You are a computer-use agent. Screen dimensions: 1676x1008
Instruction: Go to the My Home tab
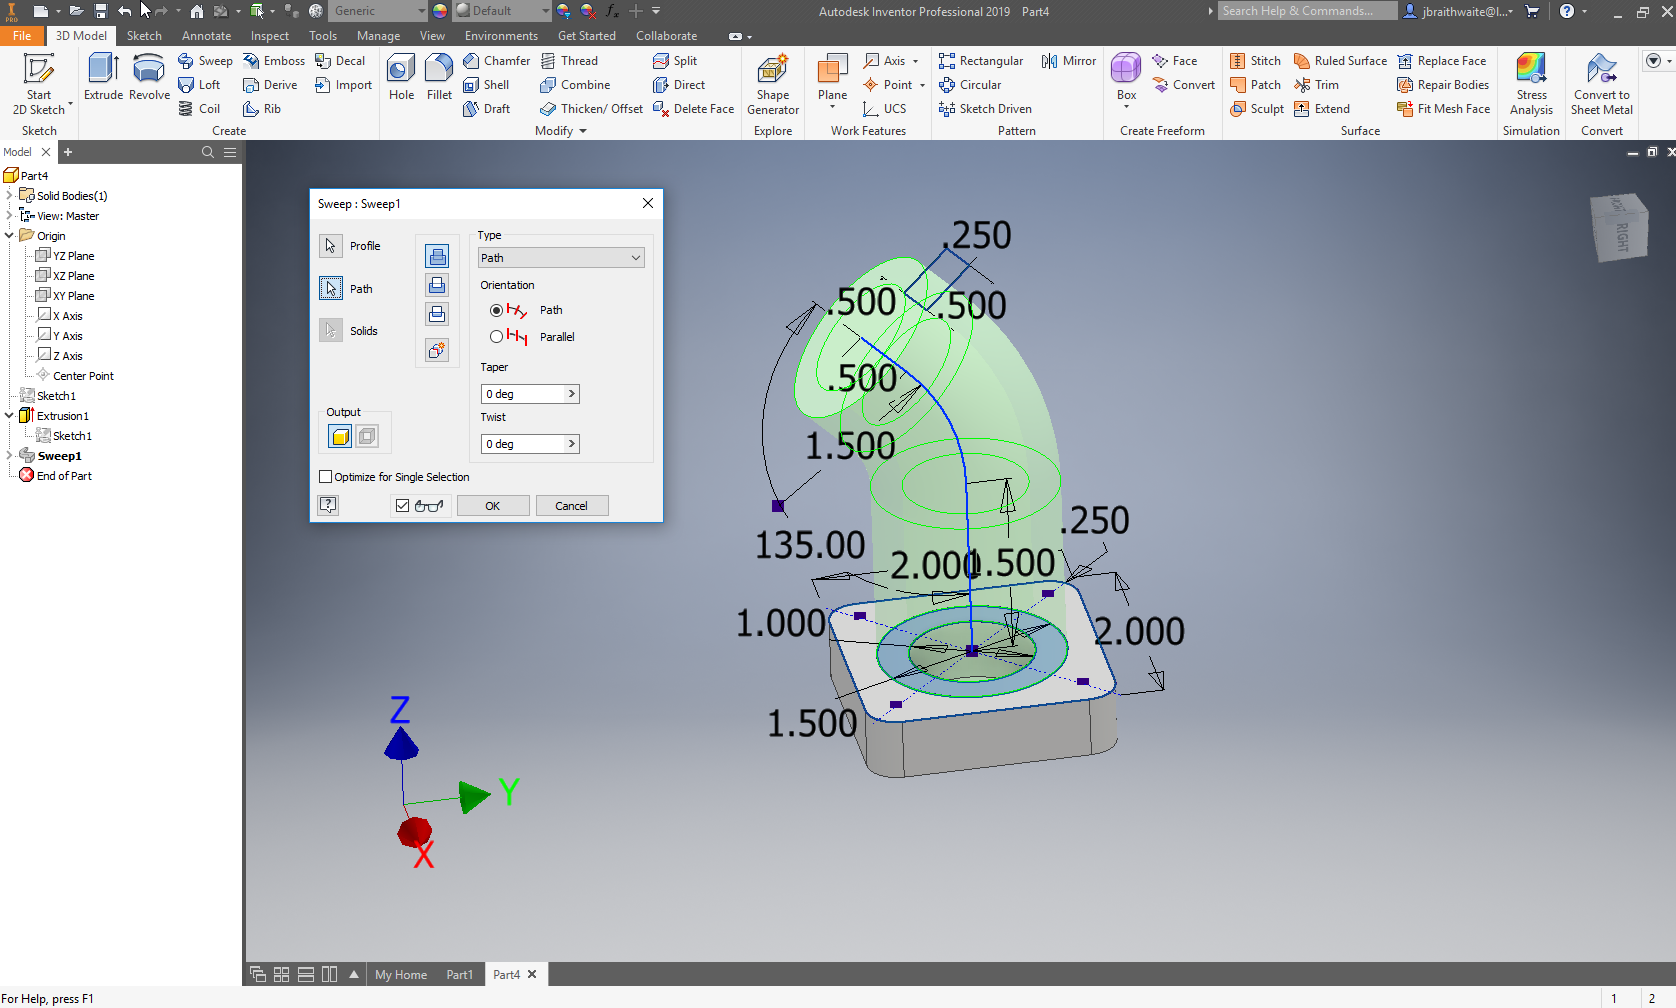401,975
